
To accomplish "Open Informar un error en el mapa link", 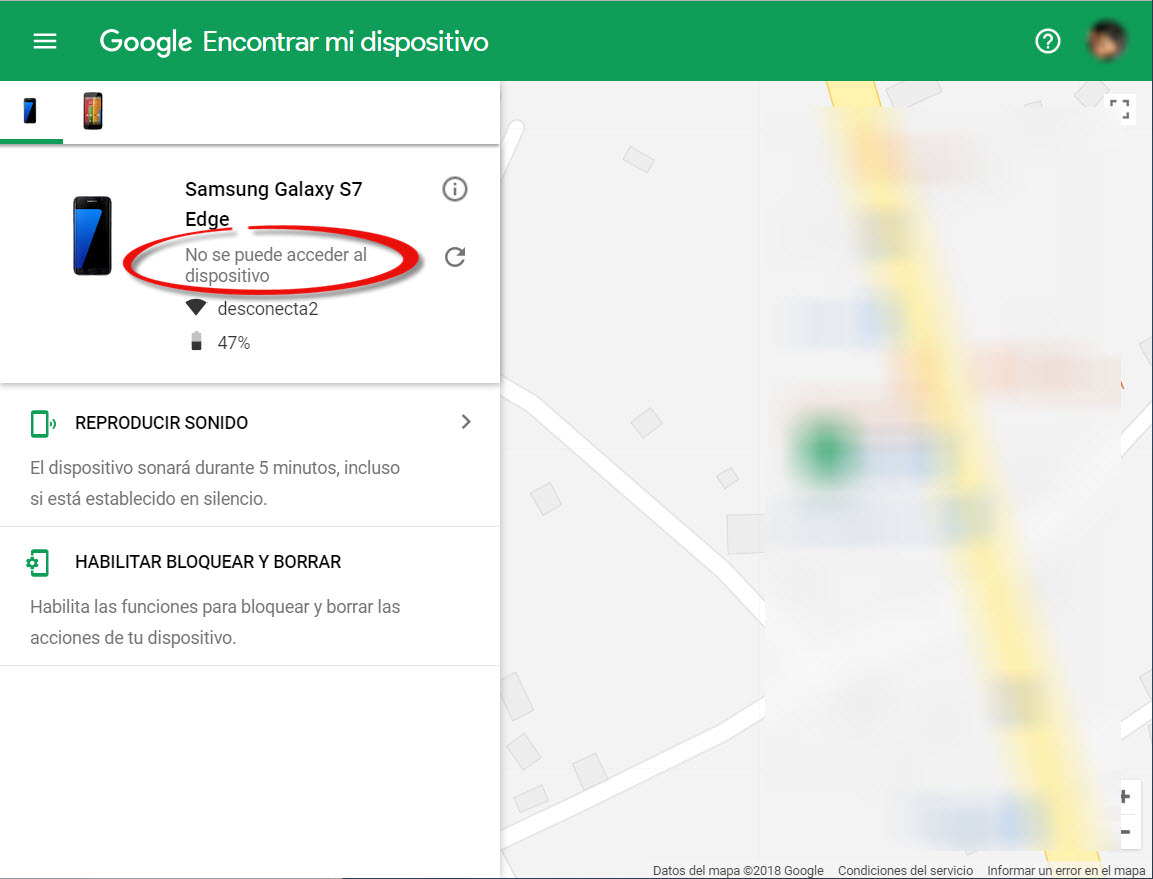I will click(1066, 870).
